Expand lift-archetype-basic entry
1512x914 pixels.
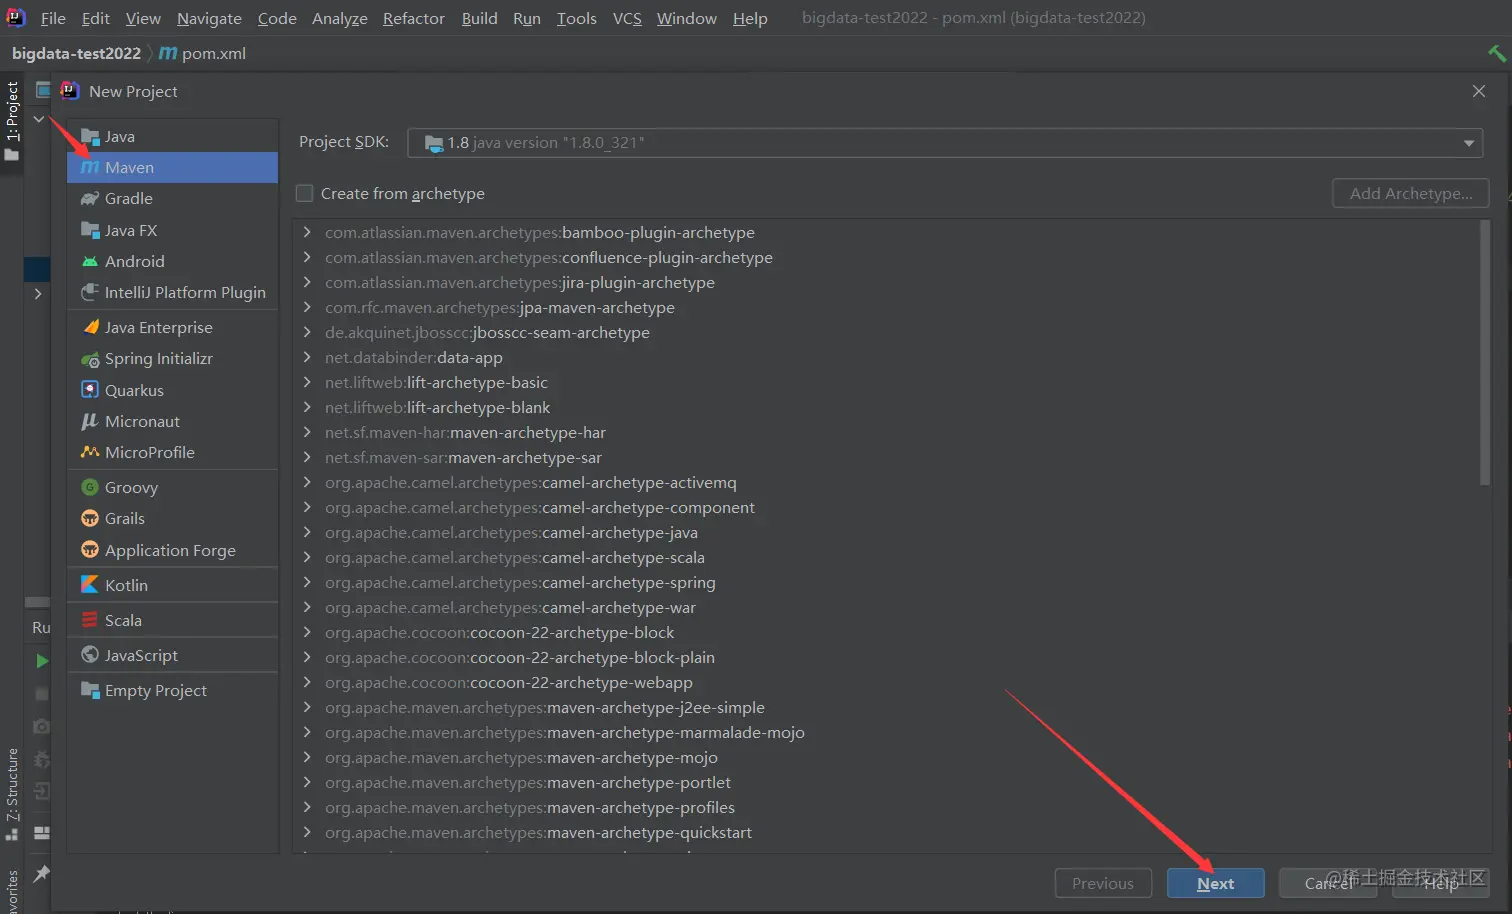tap(307, 382)
